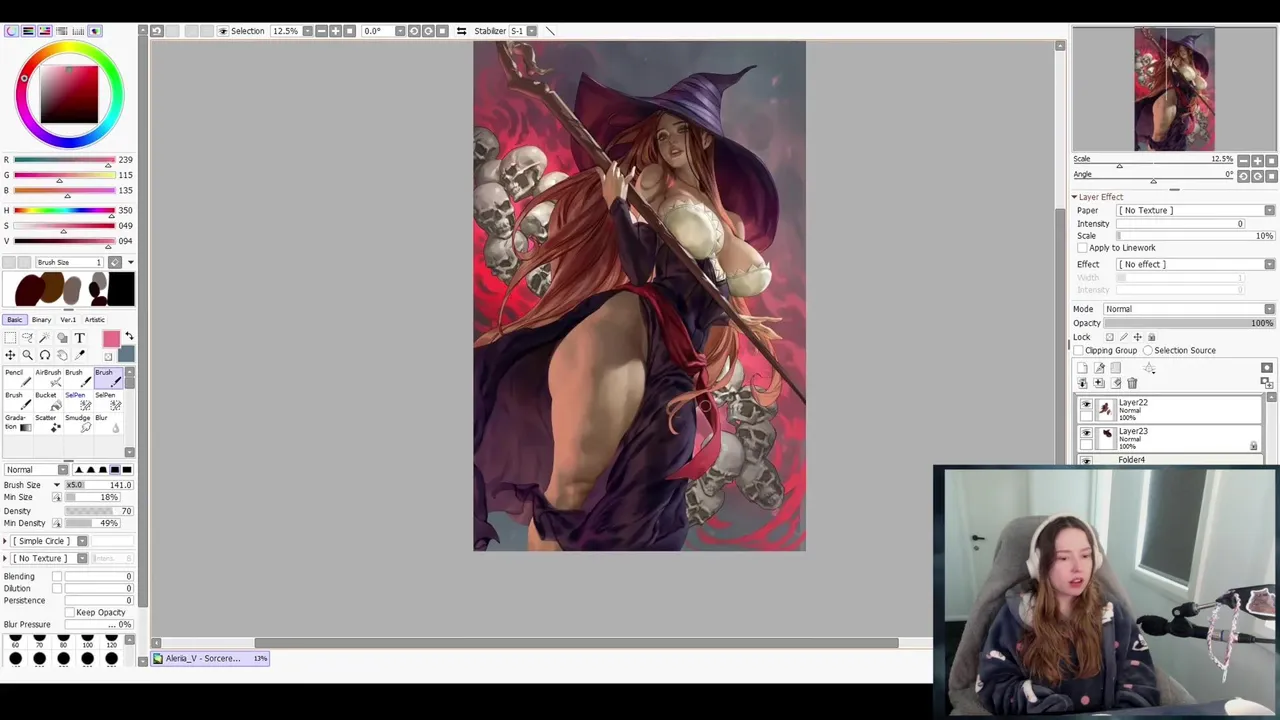Open the zoom percentage dropdown in toolbar

[x=307, y=31]
